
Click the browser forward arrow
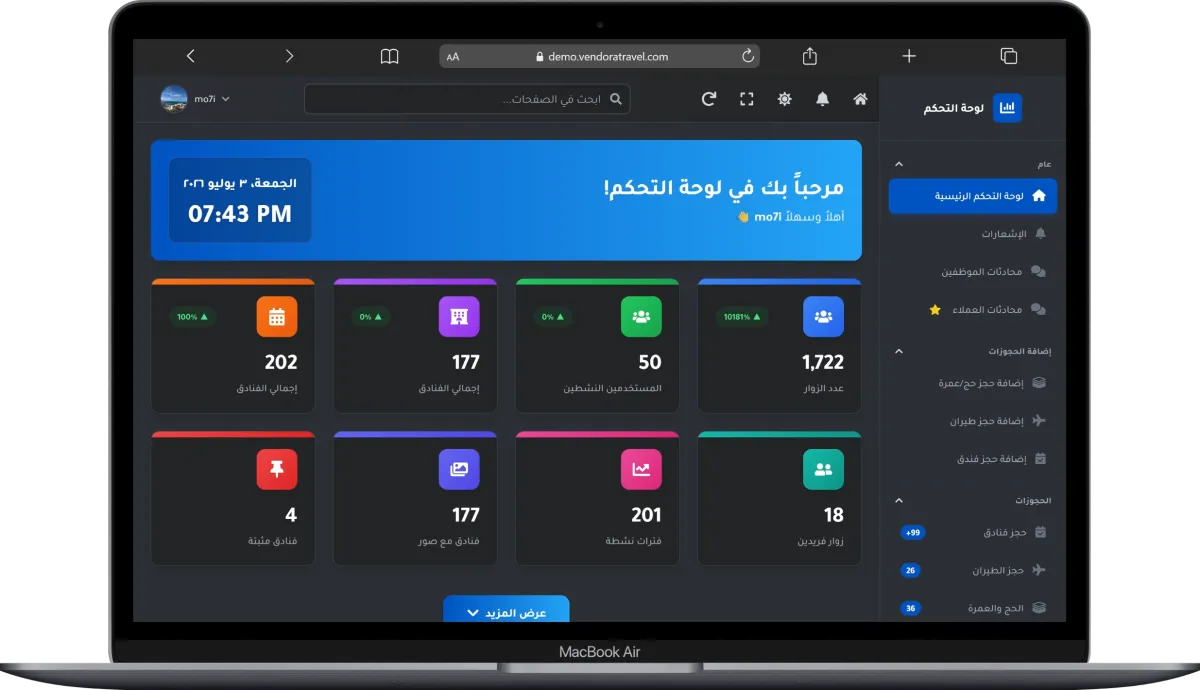click(x=290, y=56)
